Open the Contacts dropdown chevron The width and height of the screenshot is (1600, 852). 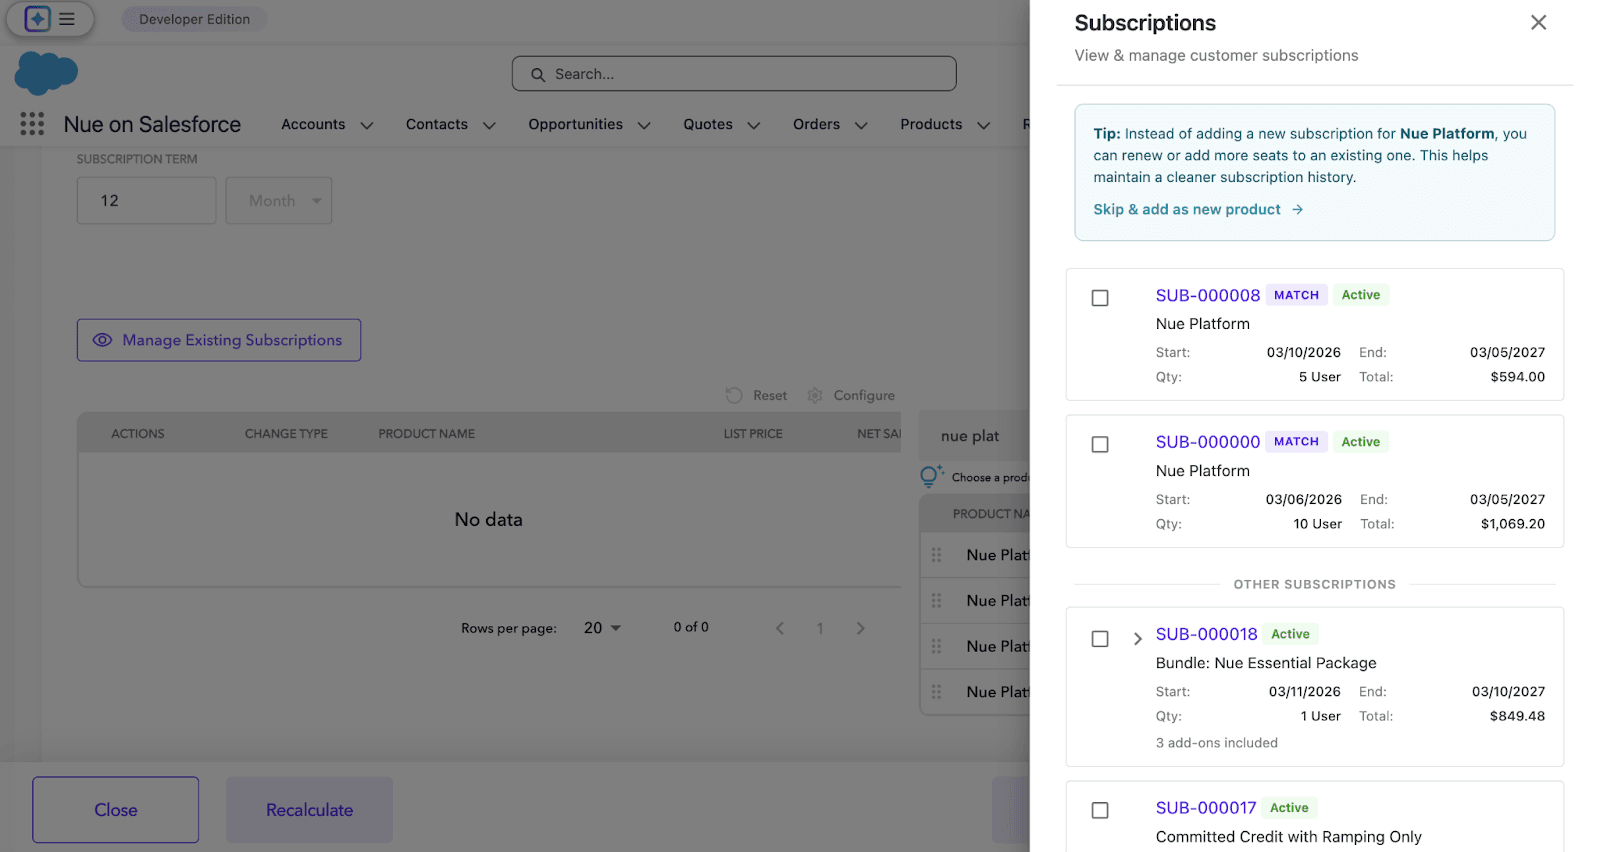click(489, 125)
